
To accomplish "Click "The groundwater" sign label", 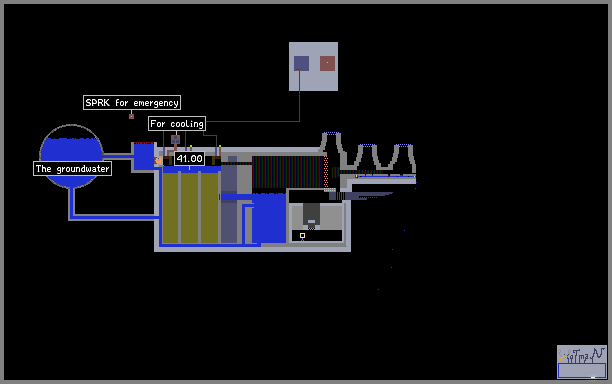I will point(73,169).
